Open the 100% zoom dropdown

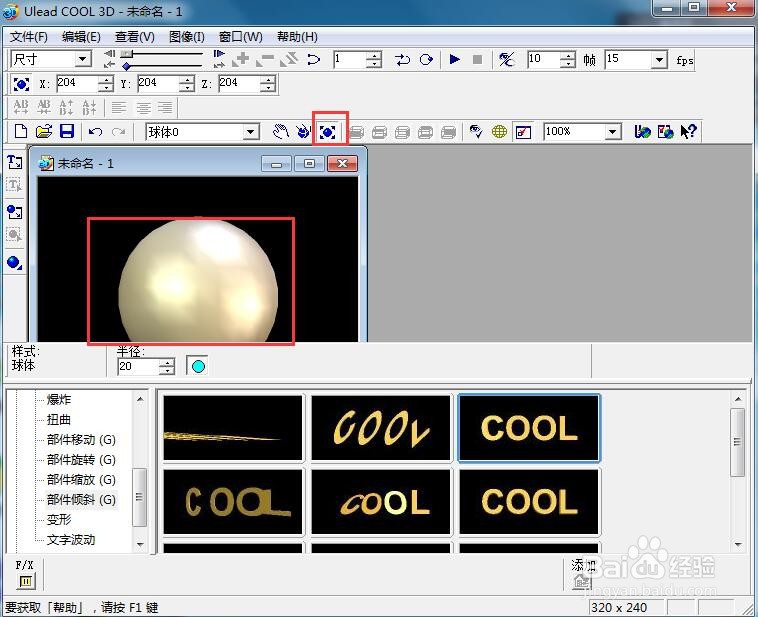click(x=612, y=132)
